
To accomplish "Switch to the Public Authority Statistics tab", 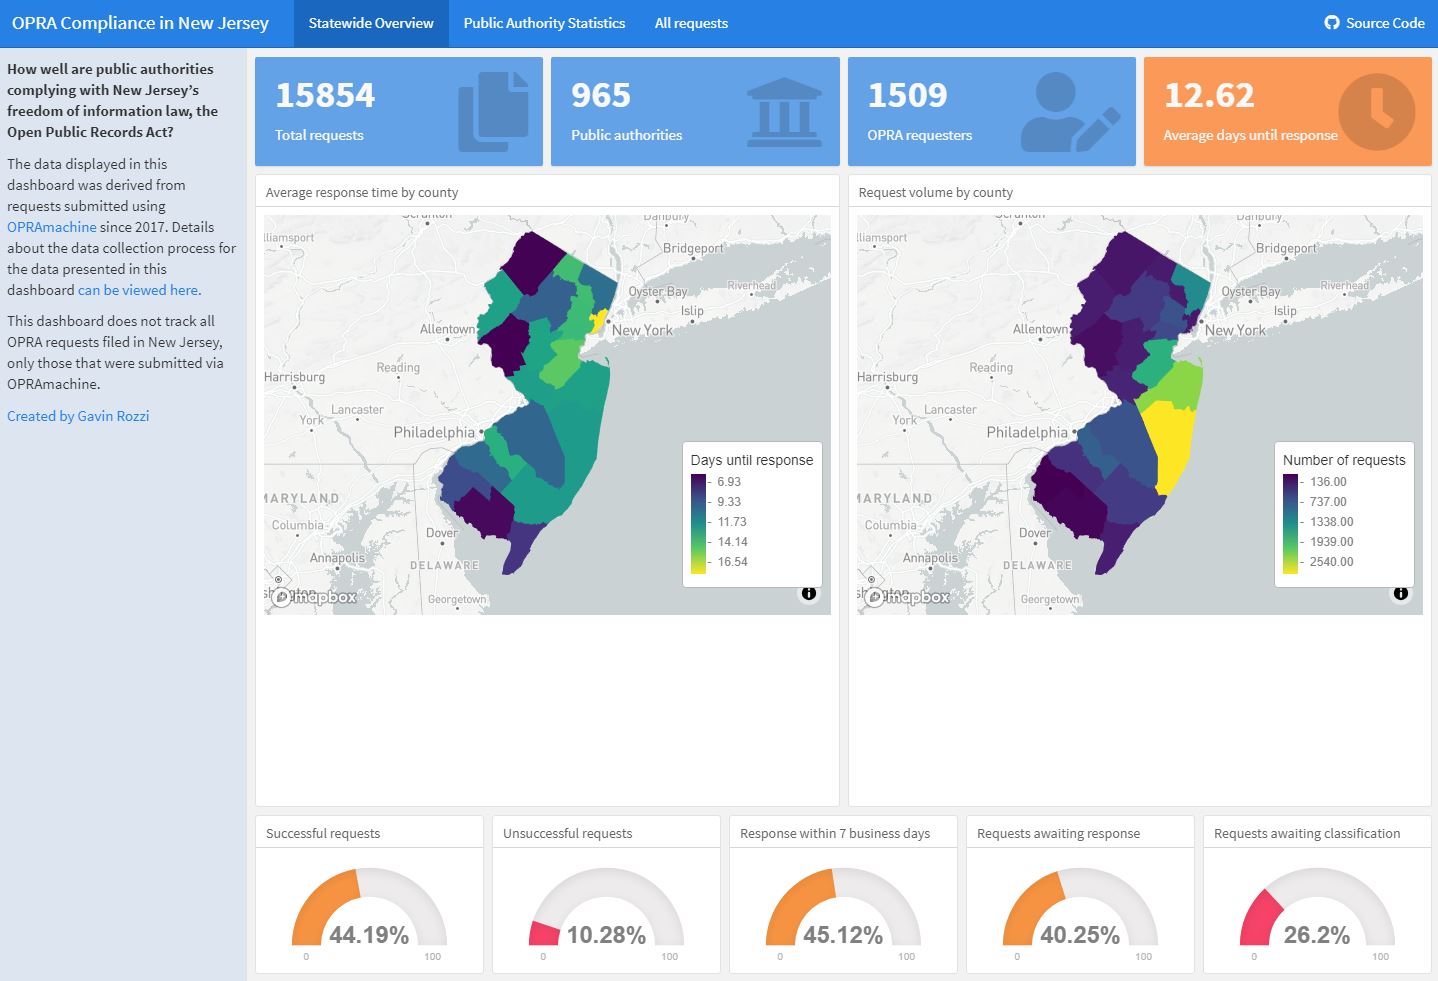I will coord(544,23).
